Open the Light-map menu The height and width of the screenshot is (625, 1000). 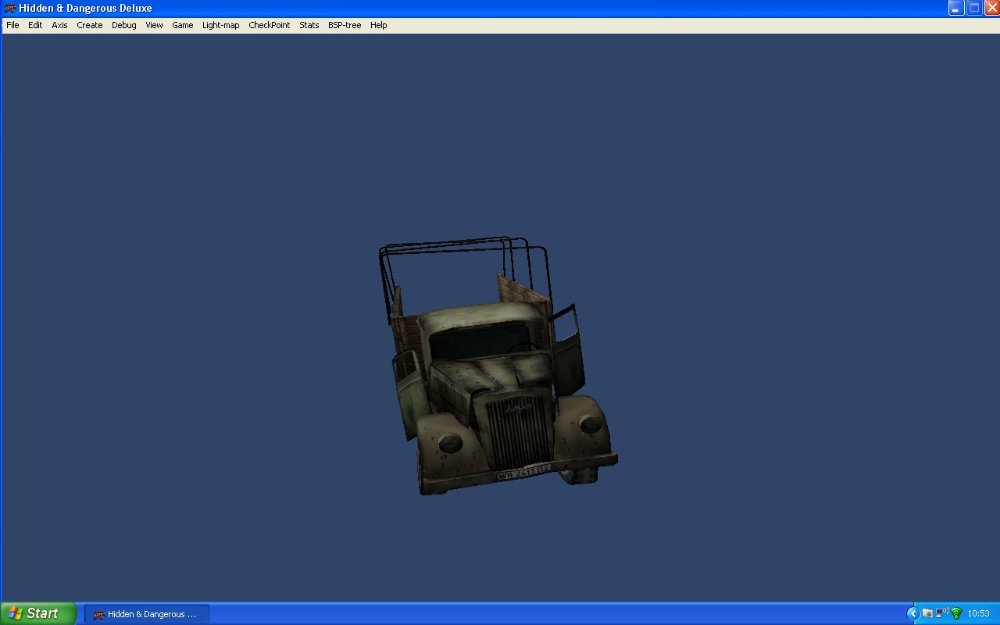pyautogui.click(x=221, y=25)
